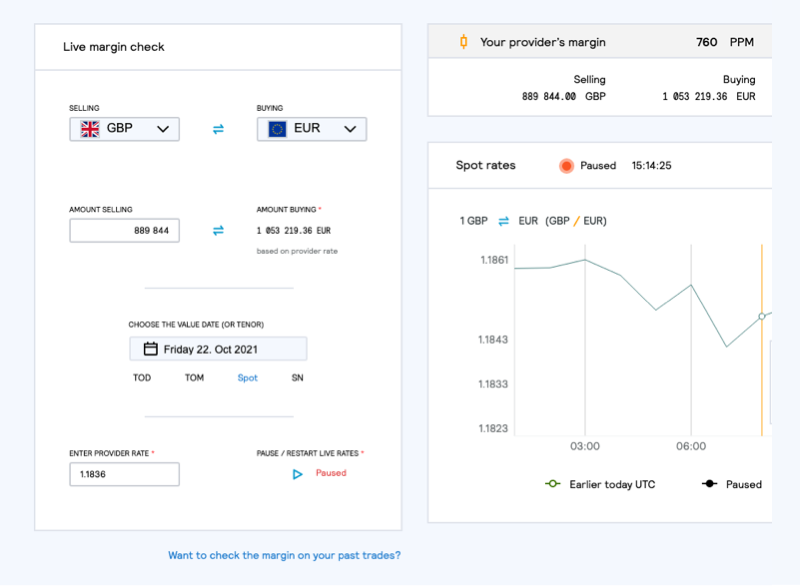Select the TOD tenor option
Image resolution: width=800 pixels, height=586 pixels.
coord(141,378)
